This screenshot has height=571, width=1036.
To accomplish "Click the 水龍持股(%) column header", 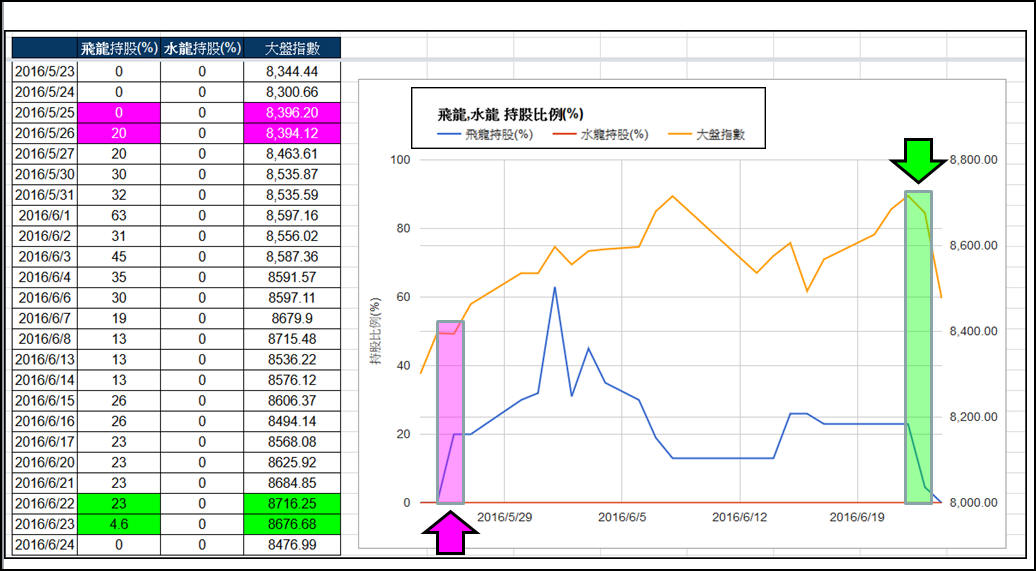I will pos(201,48).
